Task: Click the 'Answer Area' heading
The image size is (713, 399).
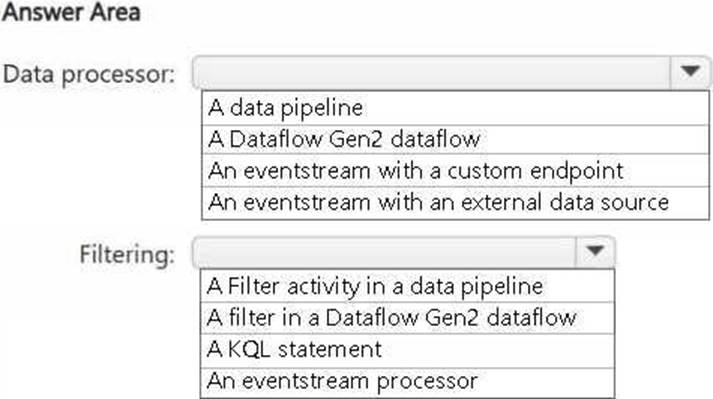Action: pos(71,12)
